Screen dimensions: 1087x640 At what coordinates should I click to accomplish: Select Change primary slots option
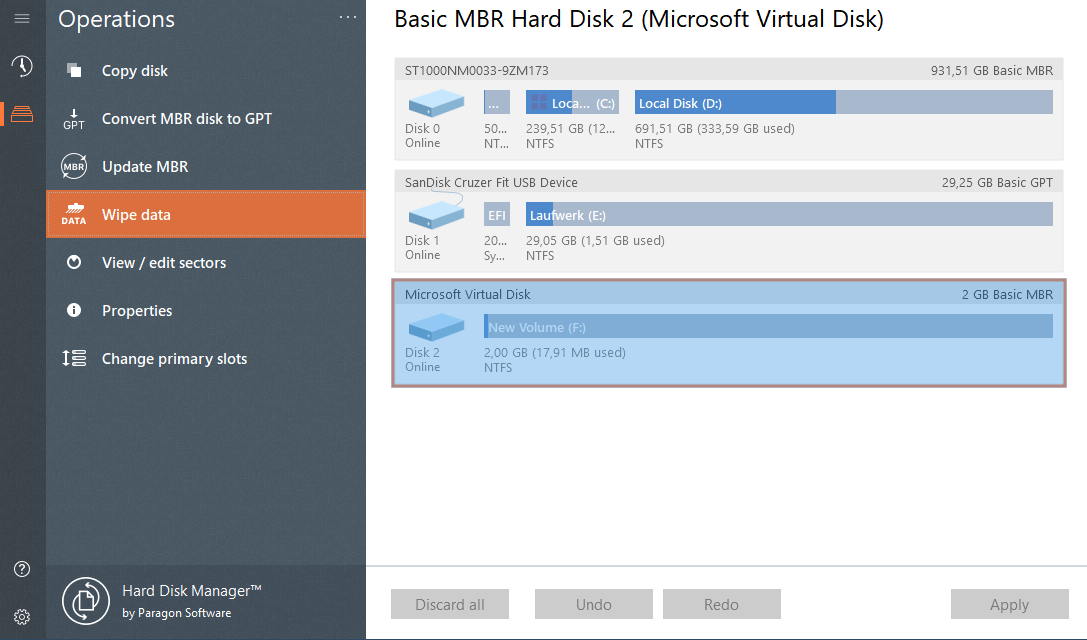174,359
